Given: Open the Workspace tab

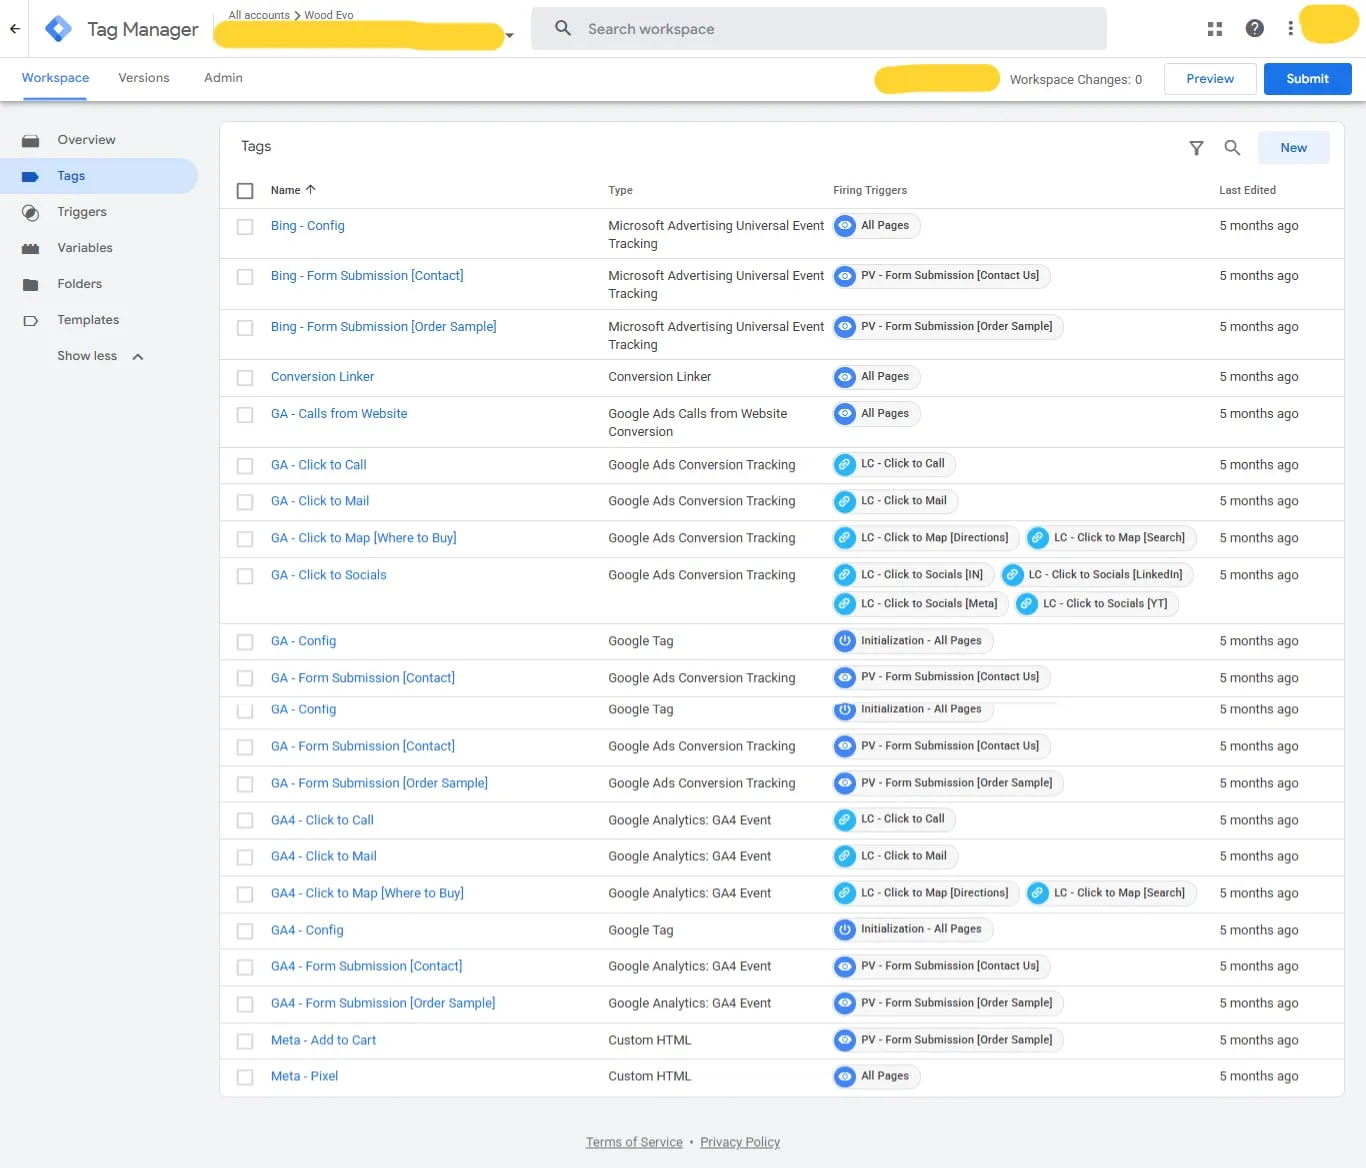Looking at the screenshot, I should point(55,78).
